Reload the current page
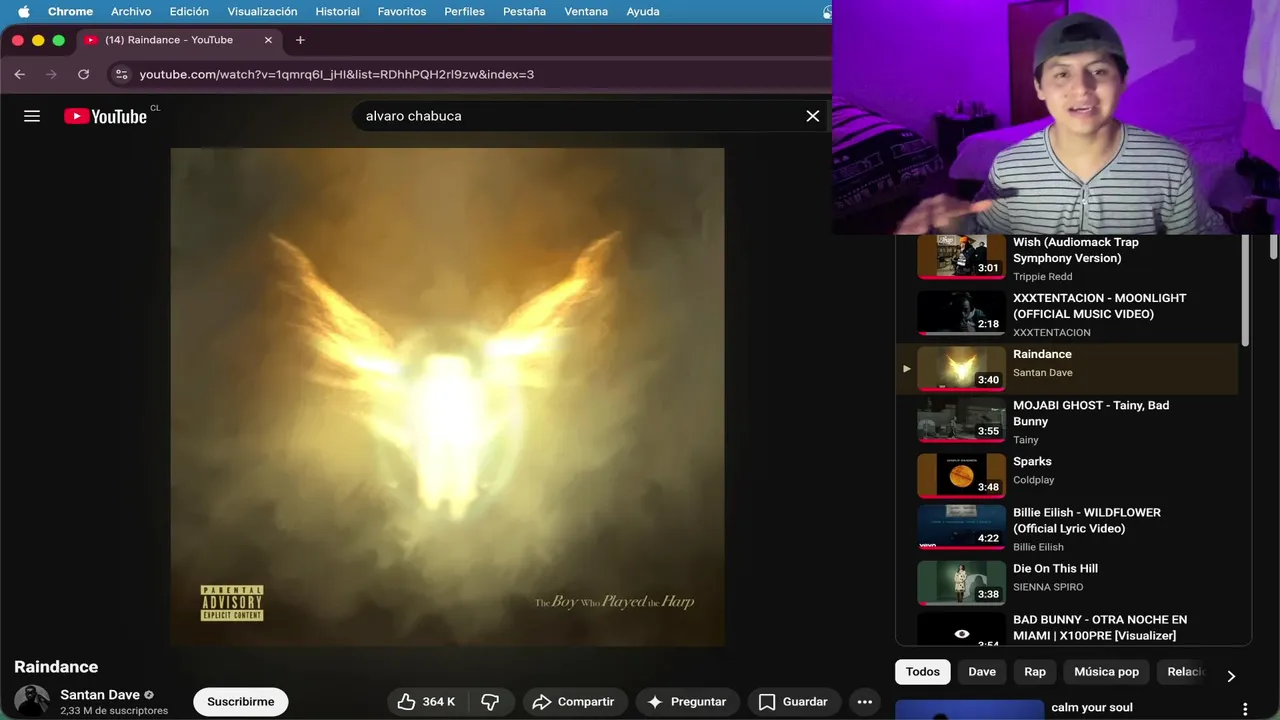The image size is (1280, 720). pos(83,74)
